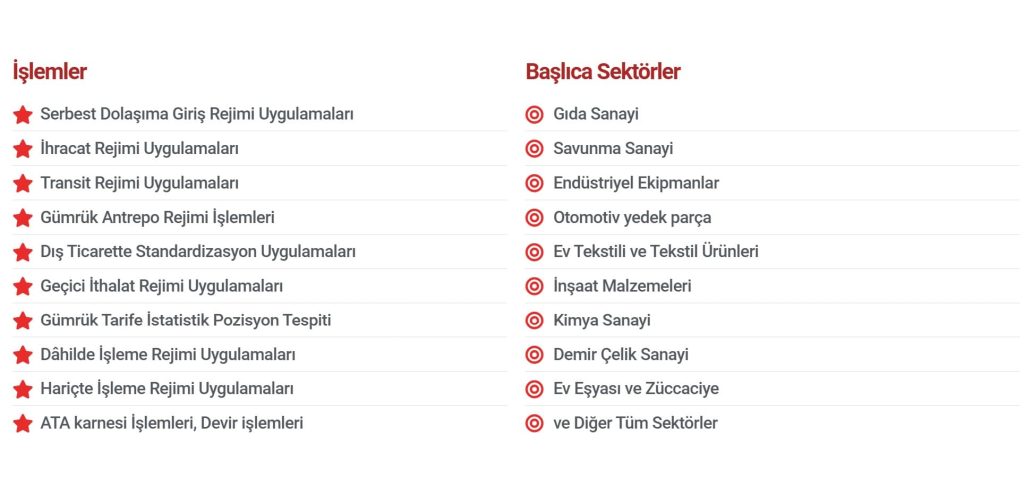The height and width of the screenshot is (486, 1024).
Task: Click the İşlemler section heading
Action: pos(50,71)
